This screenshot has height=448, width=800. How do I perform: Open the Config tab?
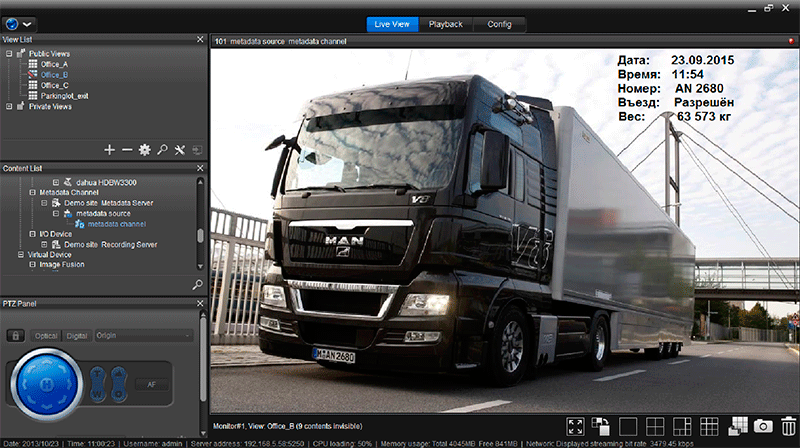pos(499,24)
